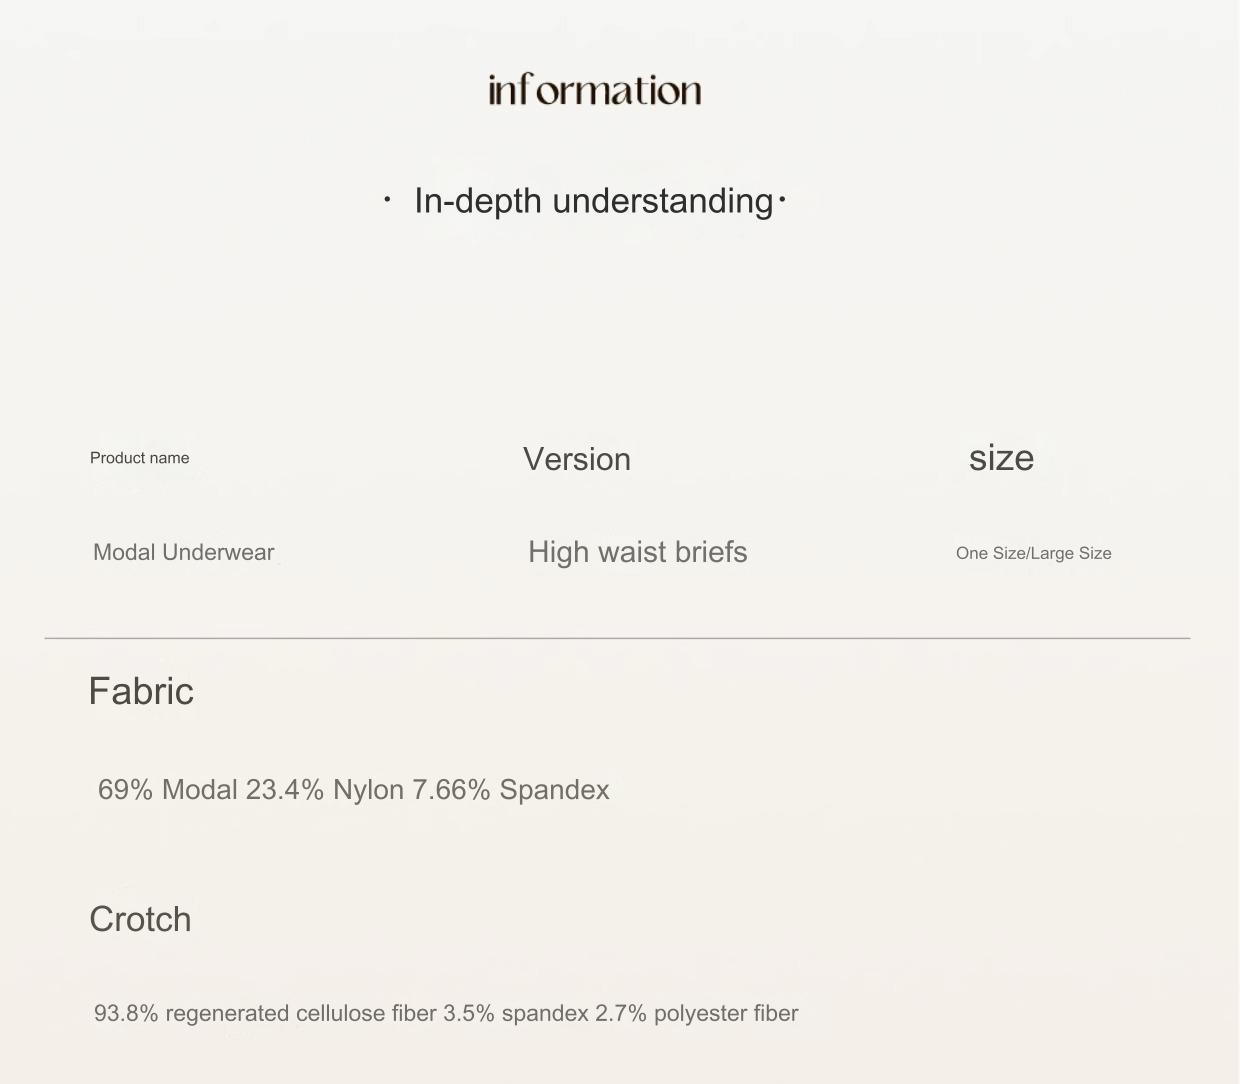
Task: Click the bullet dot after 'understanding'
Action: coord(782,200)
